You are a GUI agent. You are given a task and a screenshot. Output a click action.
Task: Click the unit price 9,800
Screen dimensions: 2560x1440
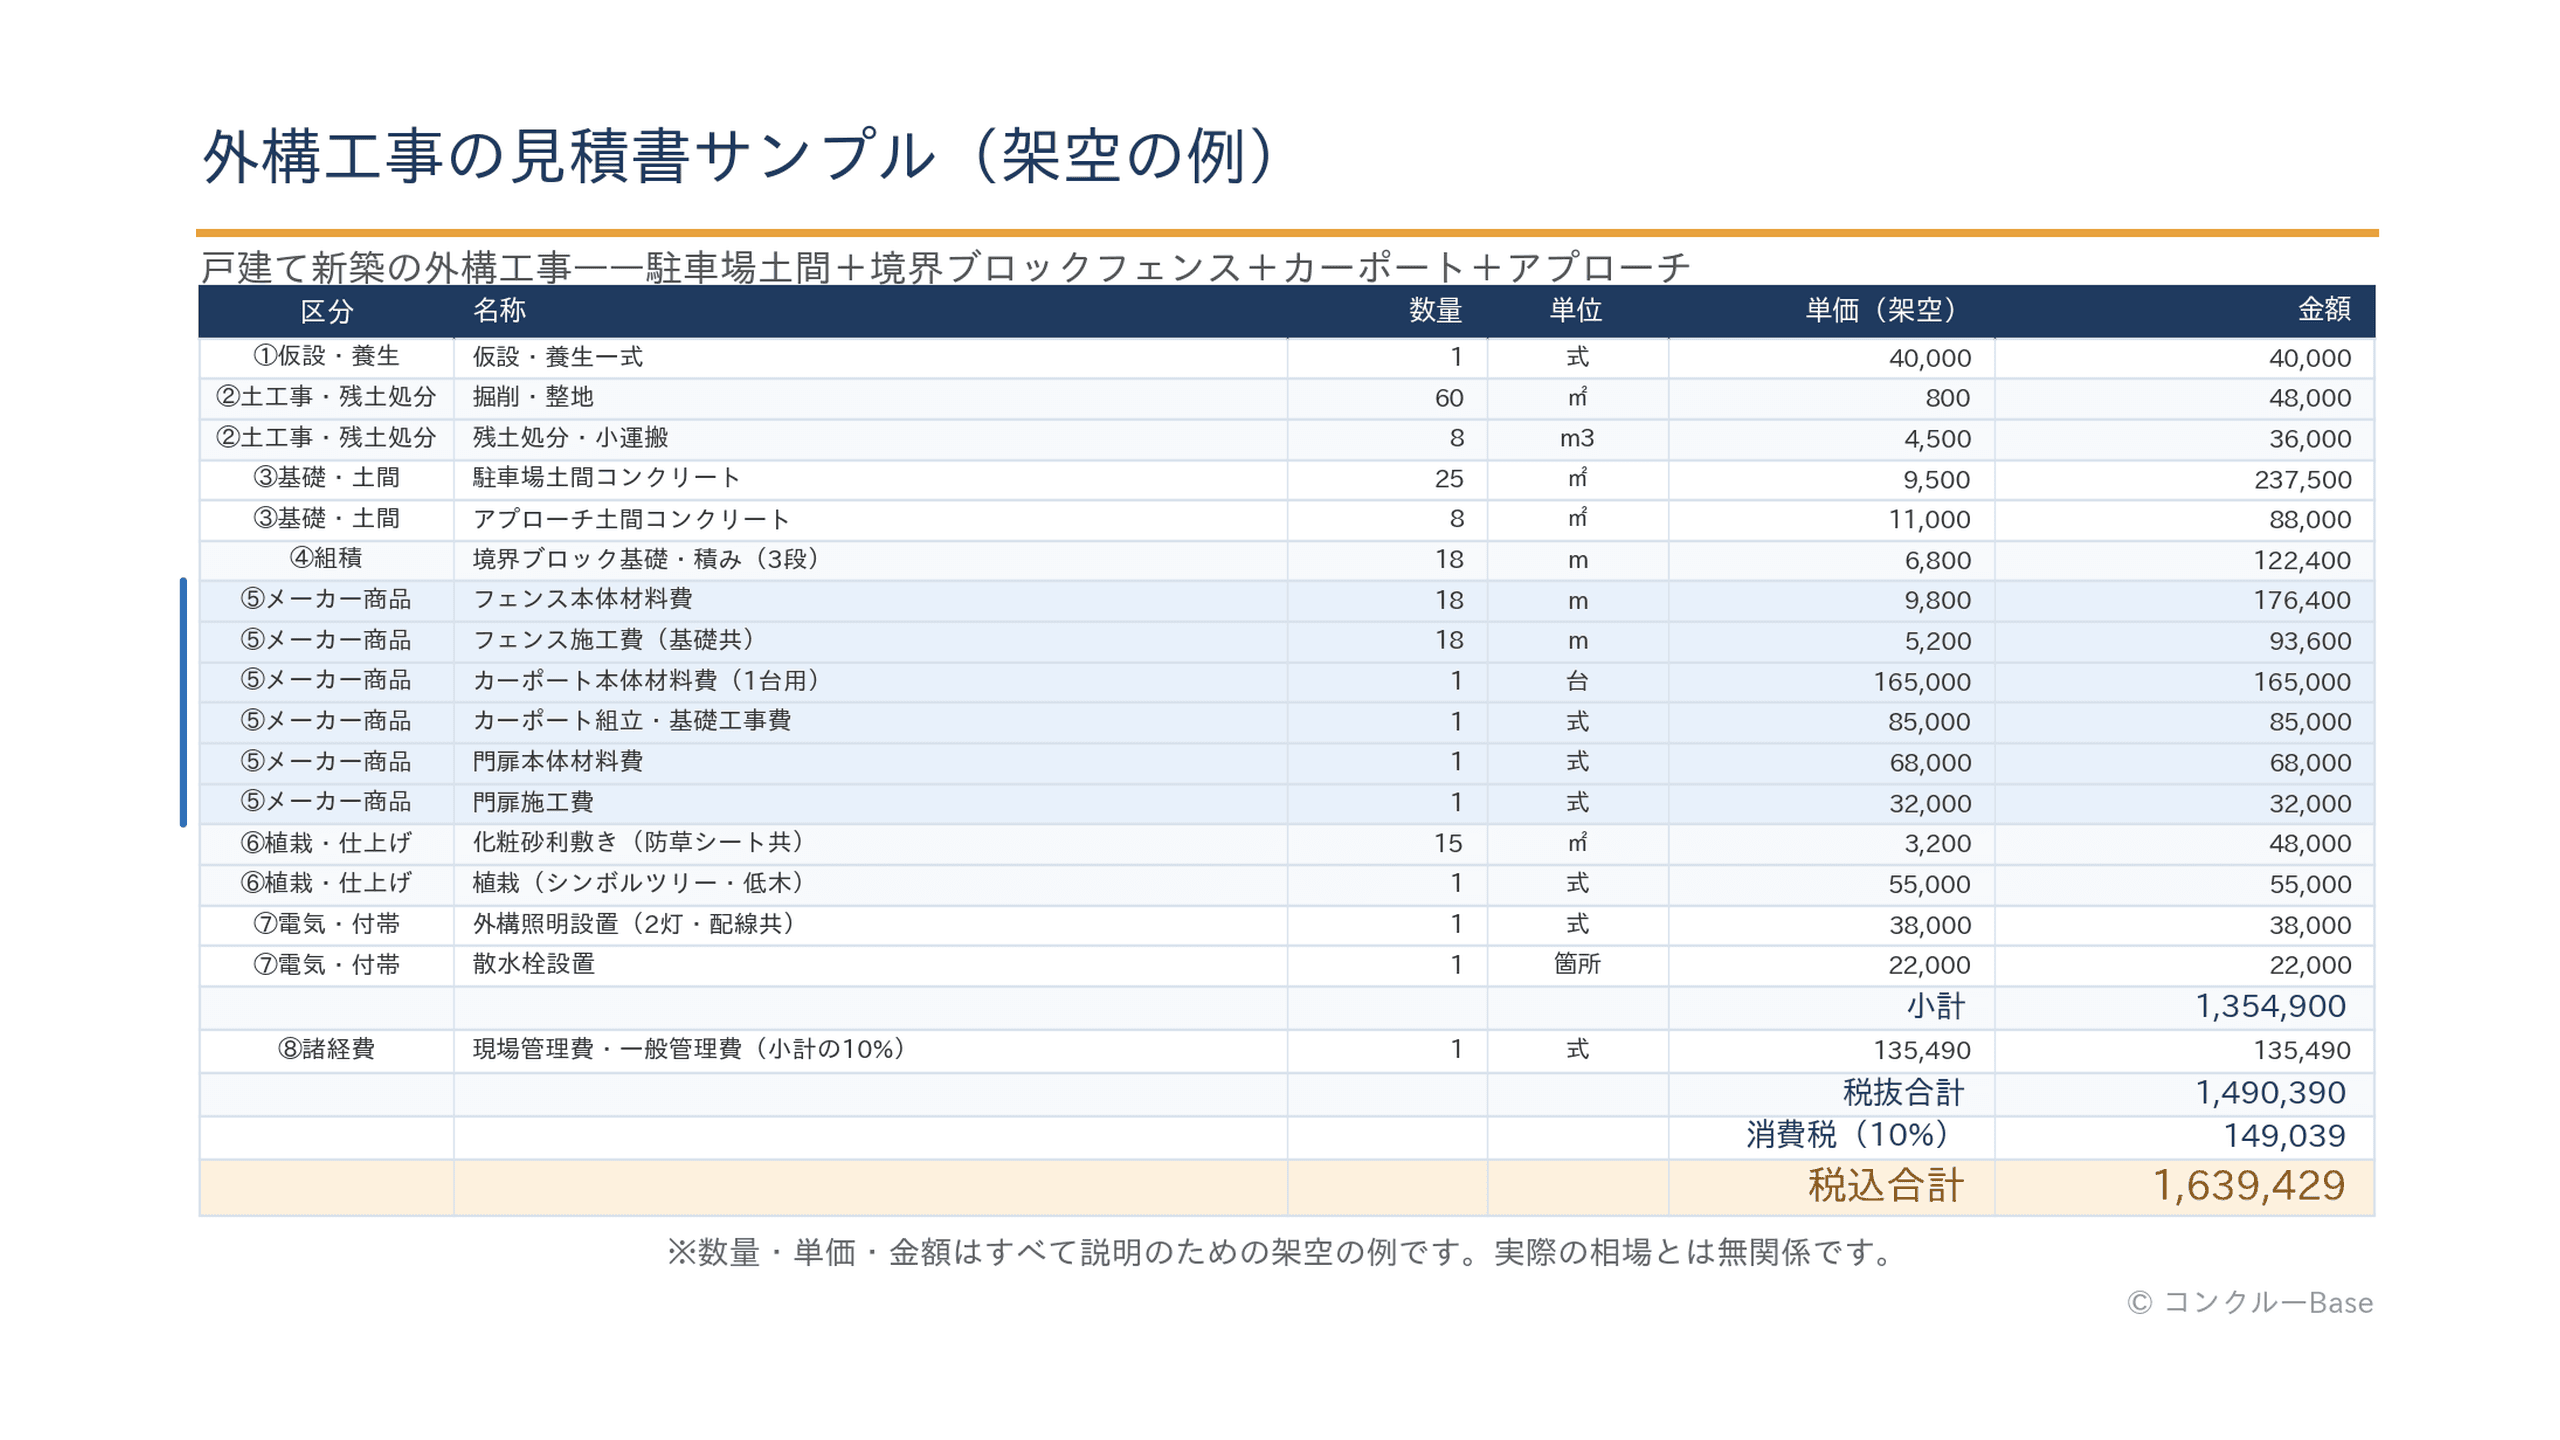[x=1937, y=601]
